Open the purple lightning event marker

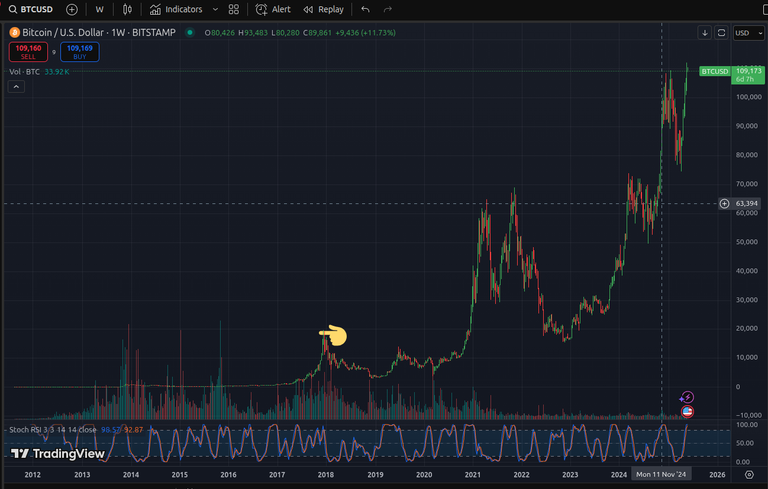(x=688, y=397)
